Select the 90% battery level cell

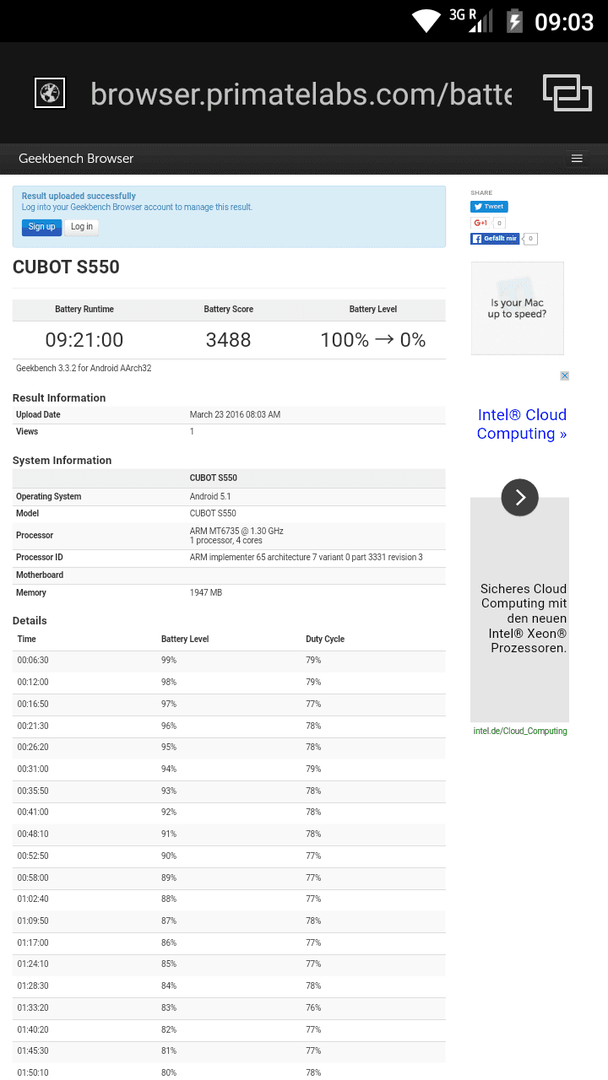coord(169,855)
